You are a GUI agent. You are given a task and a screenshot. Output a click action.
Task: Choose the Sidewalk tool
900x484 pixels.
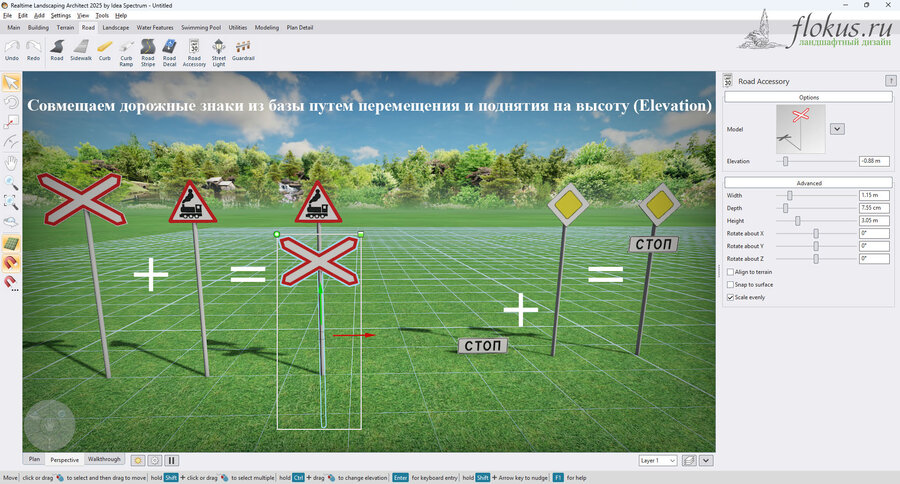pyautogui.click(x=81, y=50)
